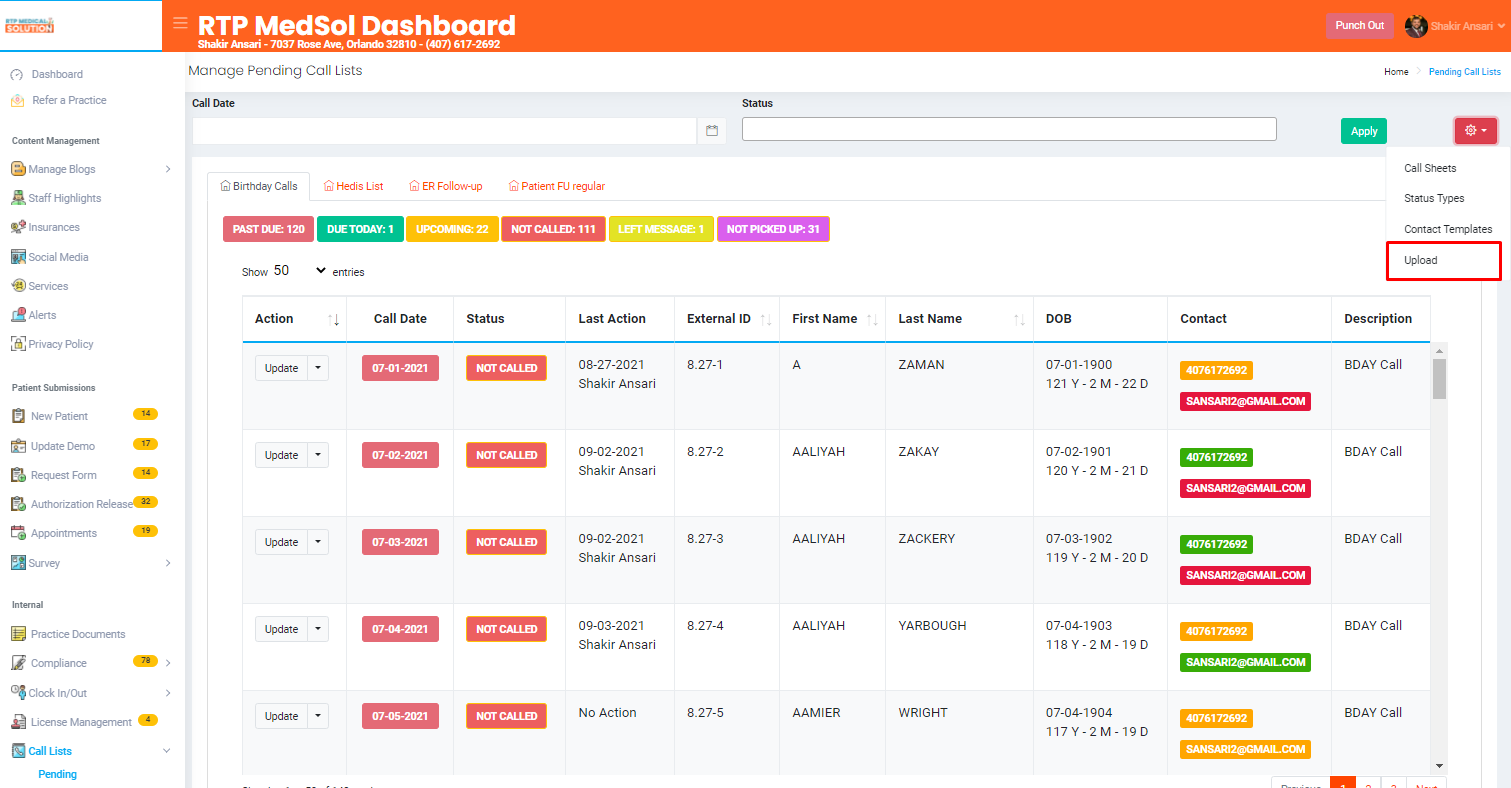Viewport: 1511px width, 788px height.
Task: Click the Request Form sidebar icon
Action: click(x=18, y=475)
